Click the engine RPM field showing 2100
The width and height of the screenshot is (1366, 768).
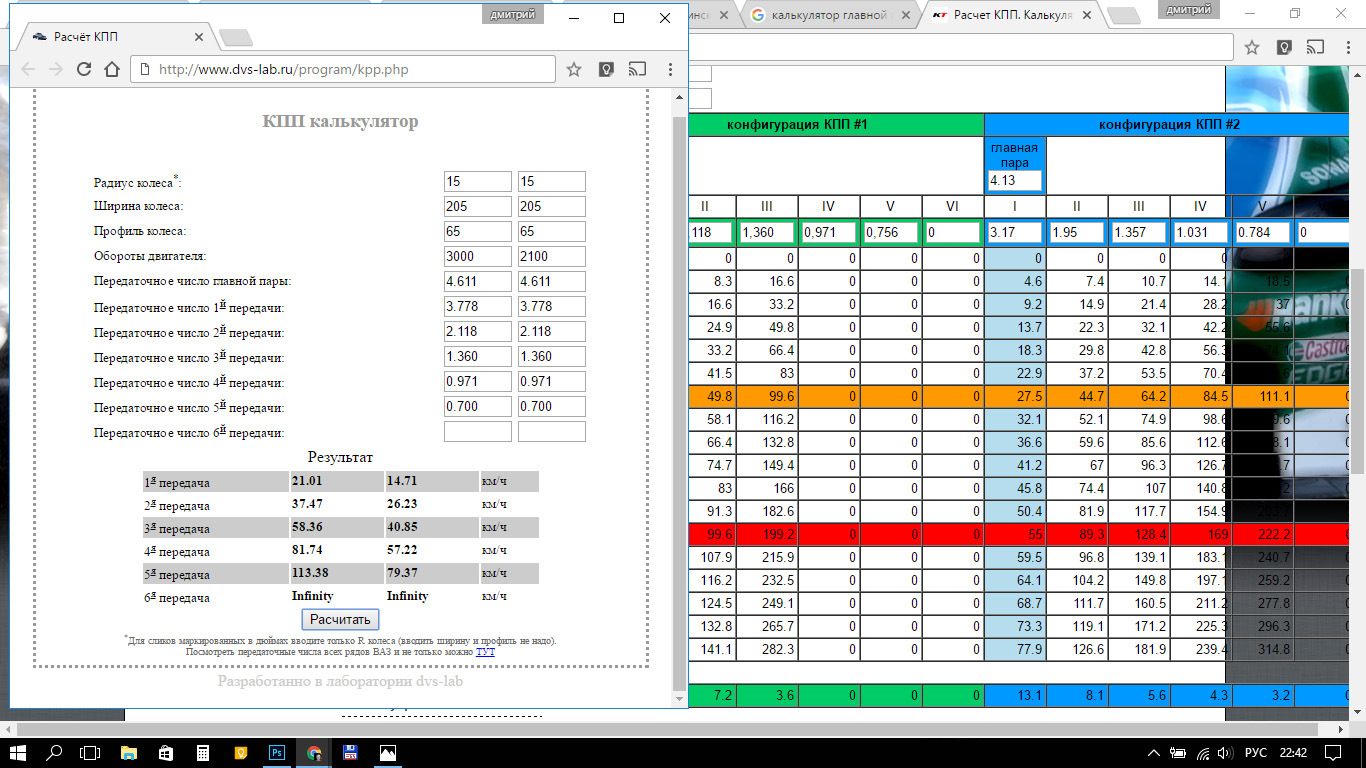point(551,256)
